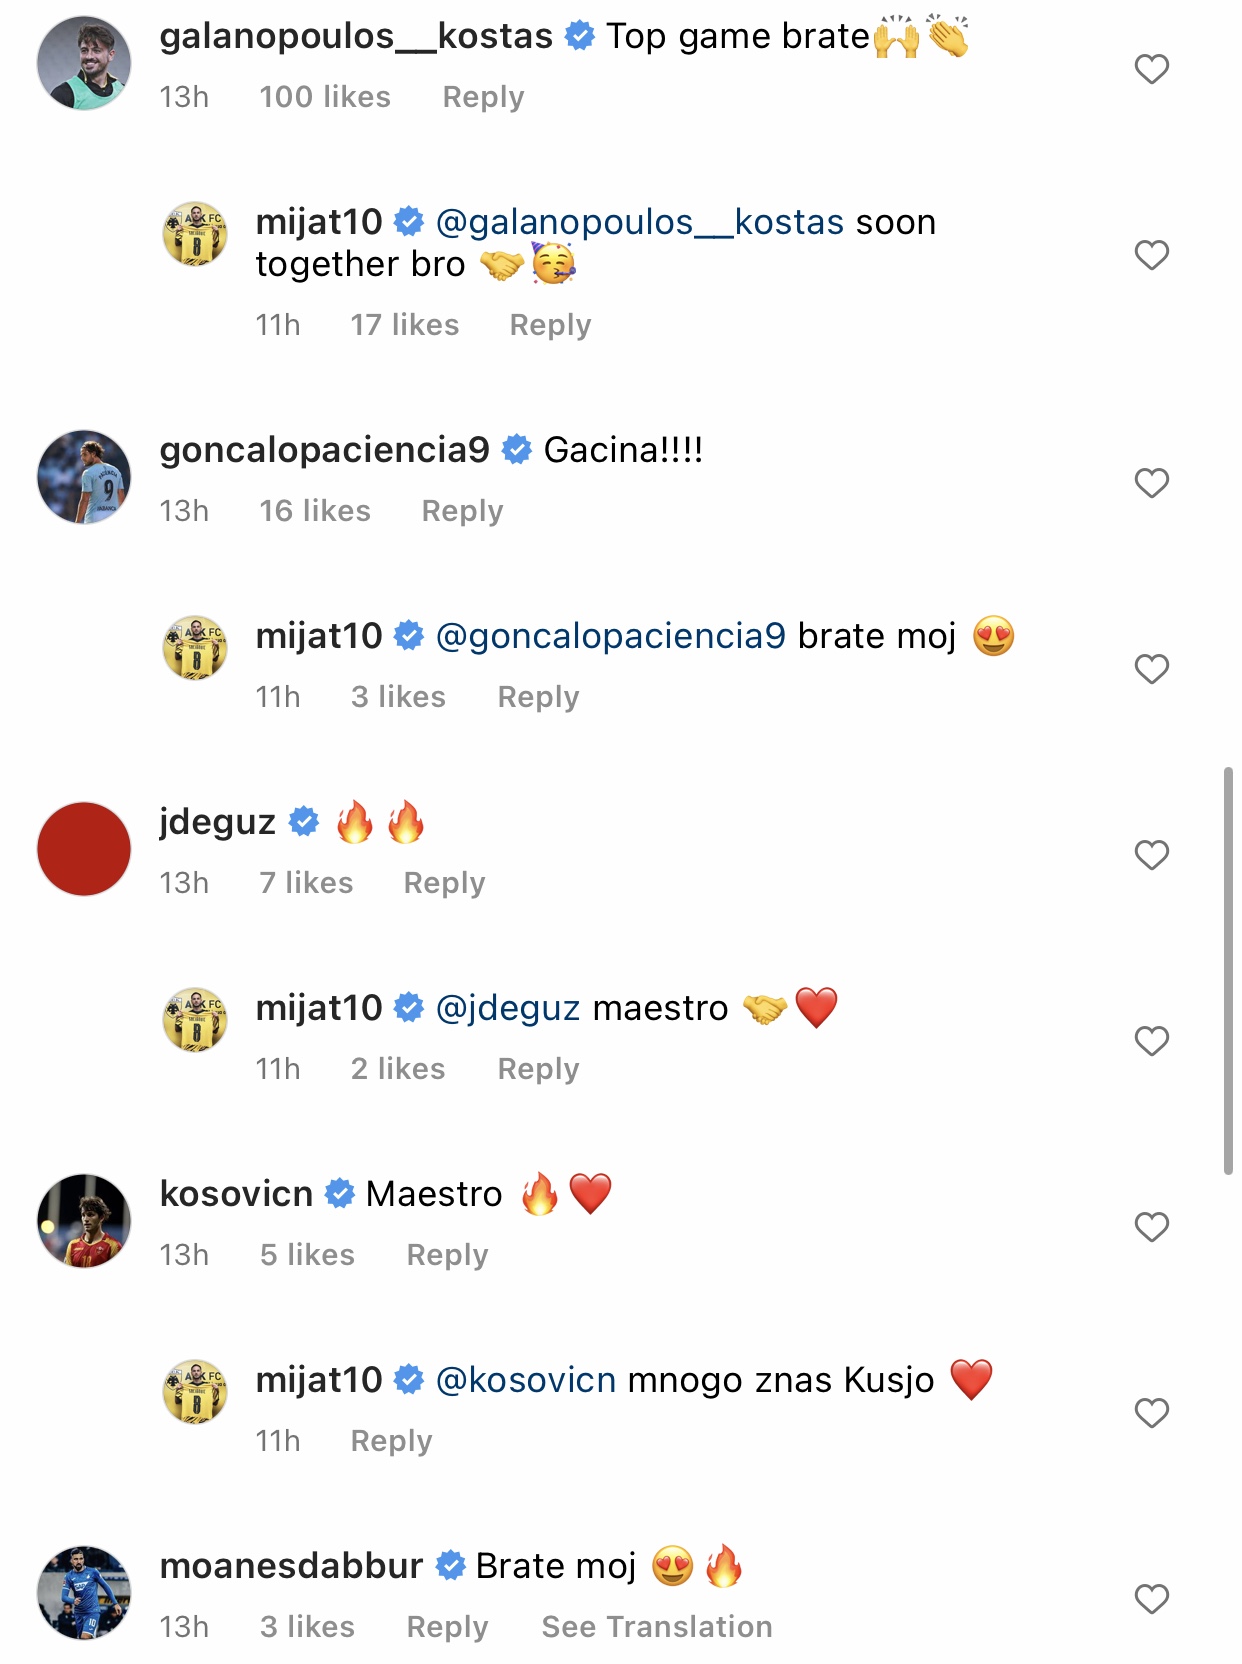Like galanopoulos__kostas's "Top game brate" comment
The height and width of the screenshot is (1664, 1242).
tap(1151, 69)
